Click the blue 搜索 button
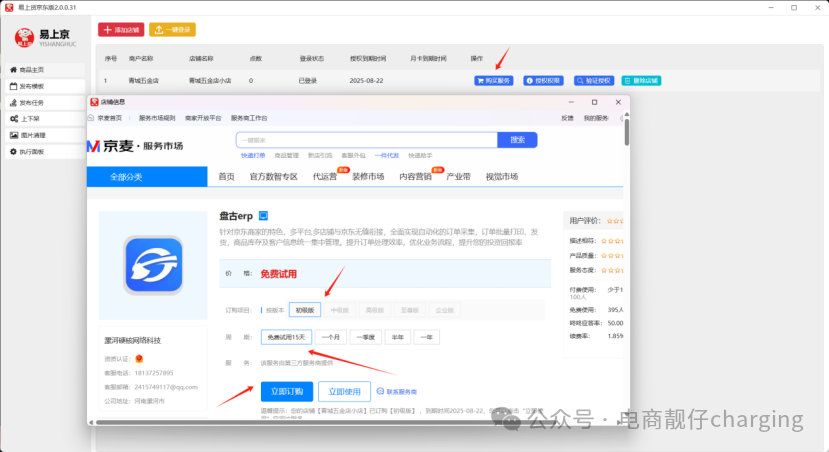Screen dimensions: 829x452 (x=518, y=140)
